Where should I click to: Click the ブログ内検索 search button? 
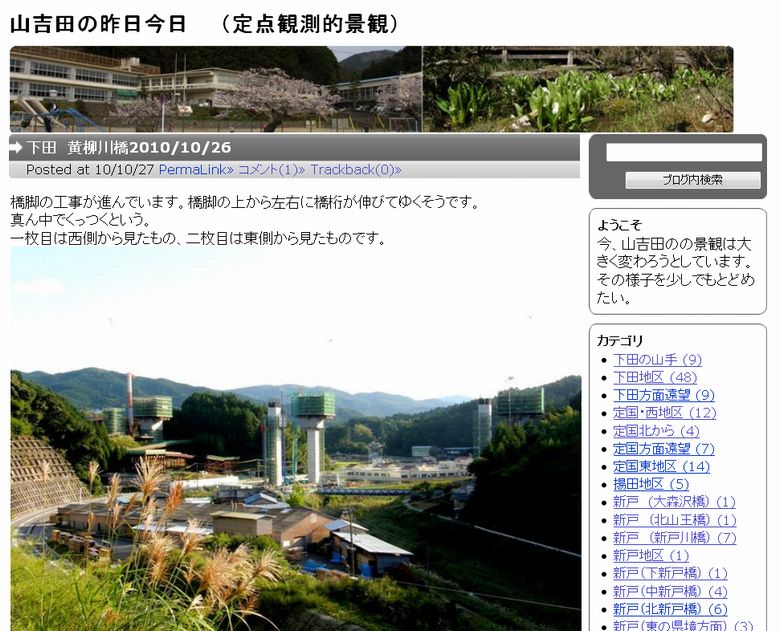pyautogui.click(x=692, y=180)
